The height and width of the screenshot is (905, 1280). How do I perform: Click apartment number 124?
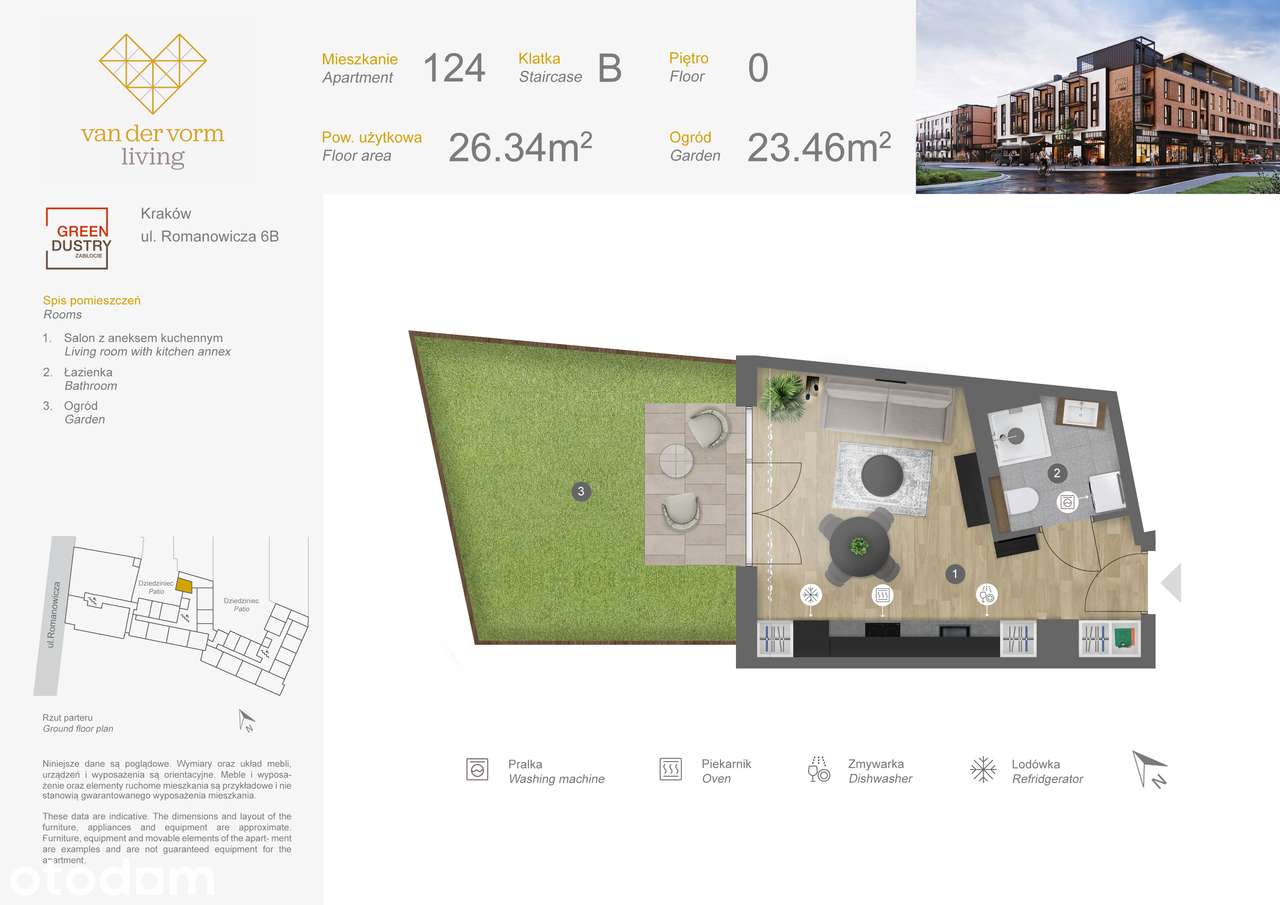[x=454, y=68]
